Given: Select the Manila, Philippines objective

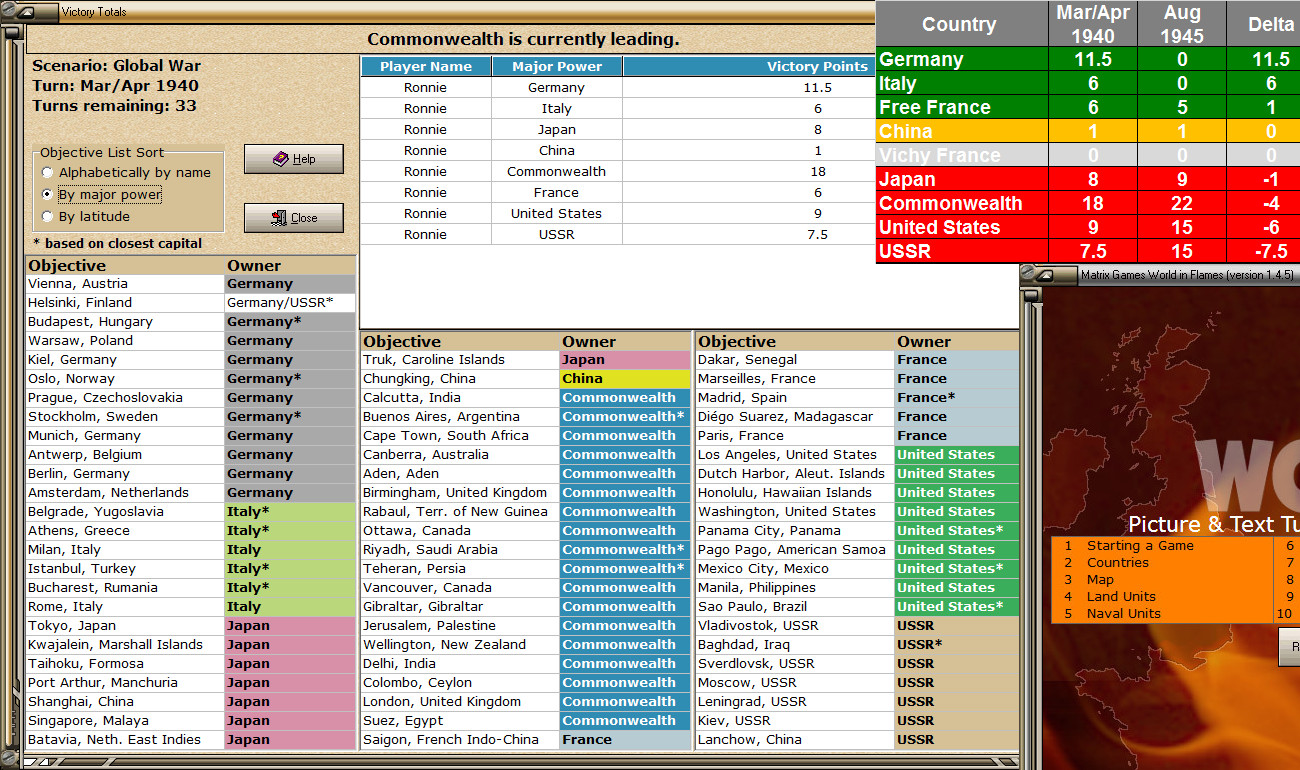Looking at the screenshot, I should click(795, 588).
